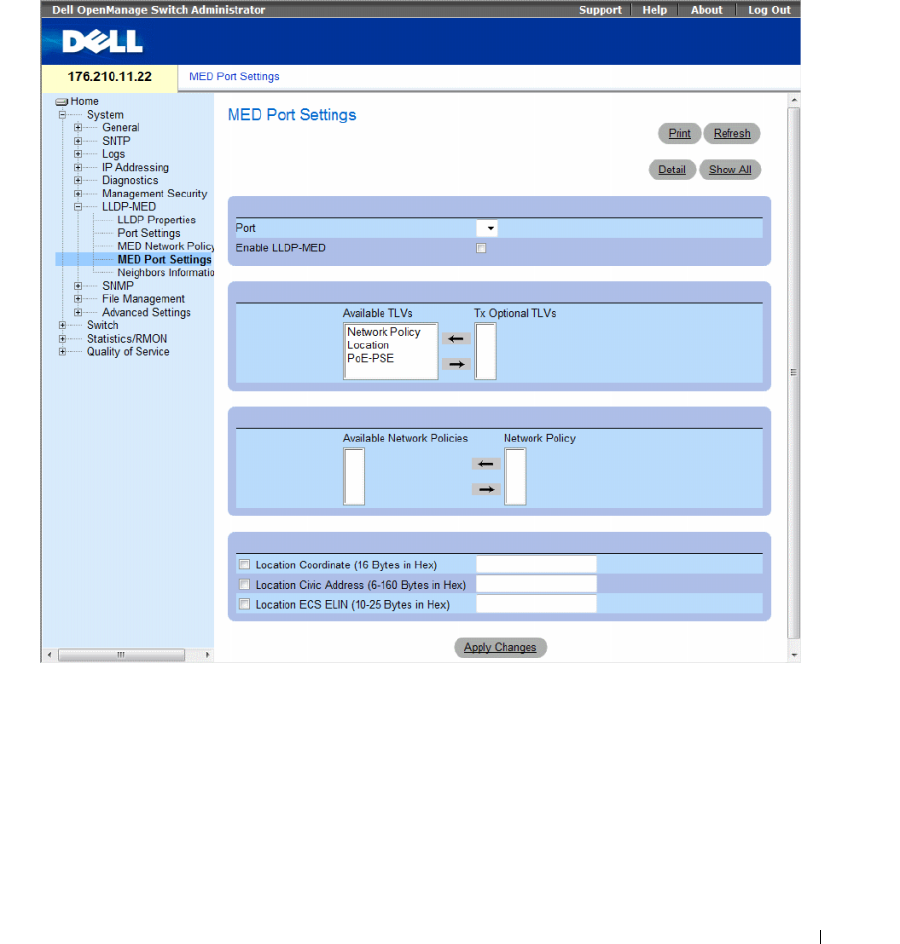Open the Support menu link

point(600,10)
